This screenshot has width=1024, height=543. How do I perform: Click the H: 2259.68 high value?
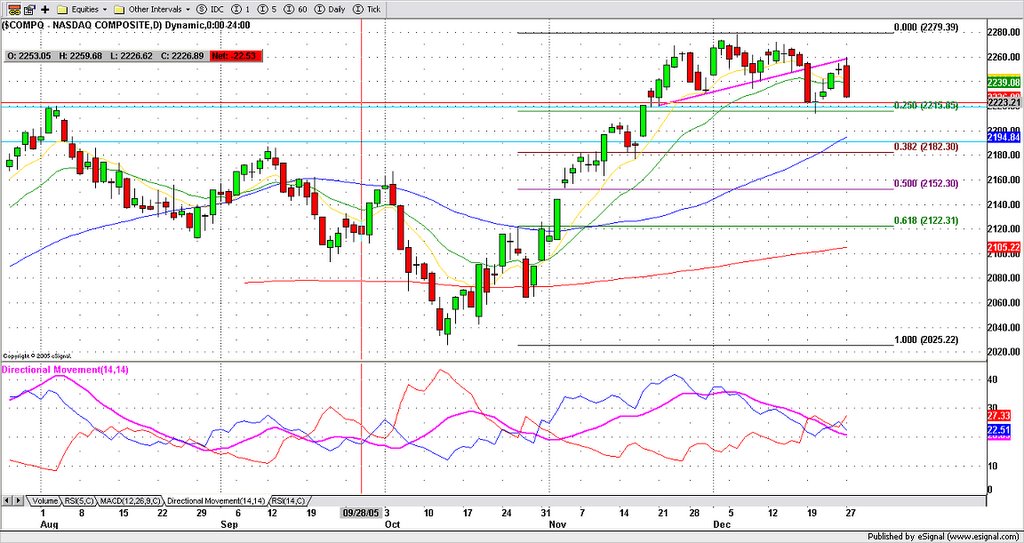coord(80,56)
